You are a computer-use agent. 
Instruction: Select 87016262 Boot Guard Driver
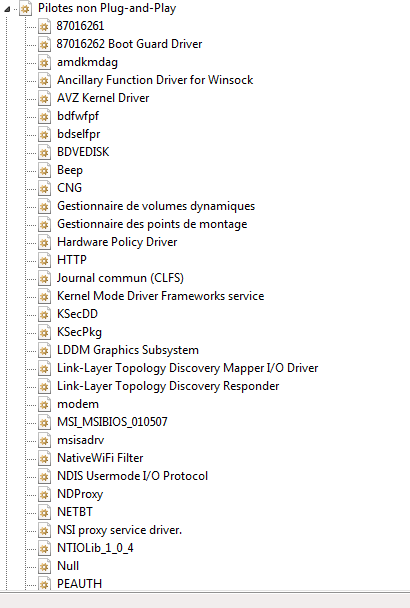[x=129, y=44]
